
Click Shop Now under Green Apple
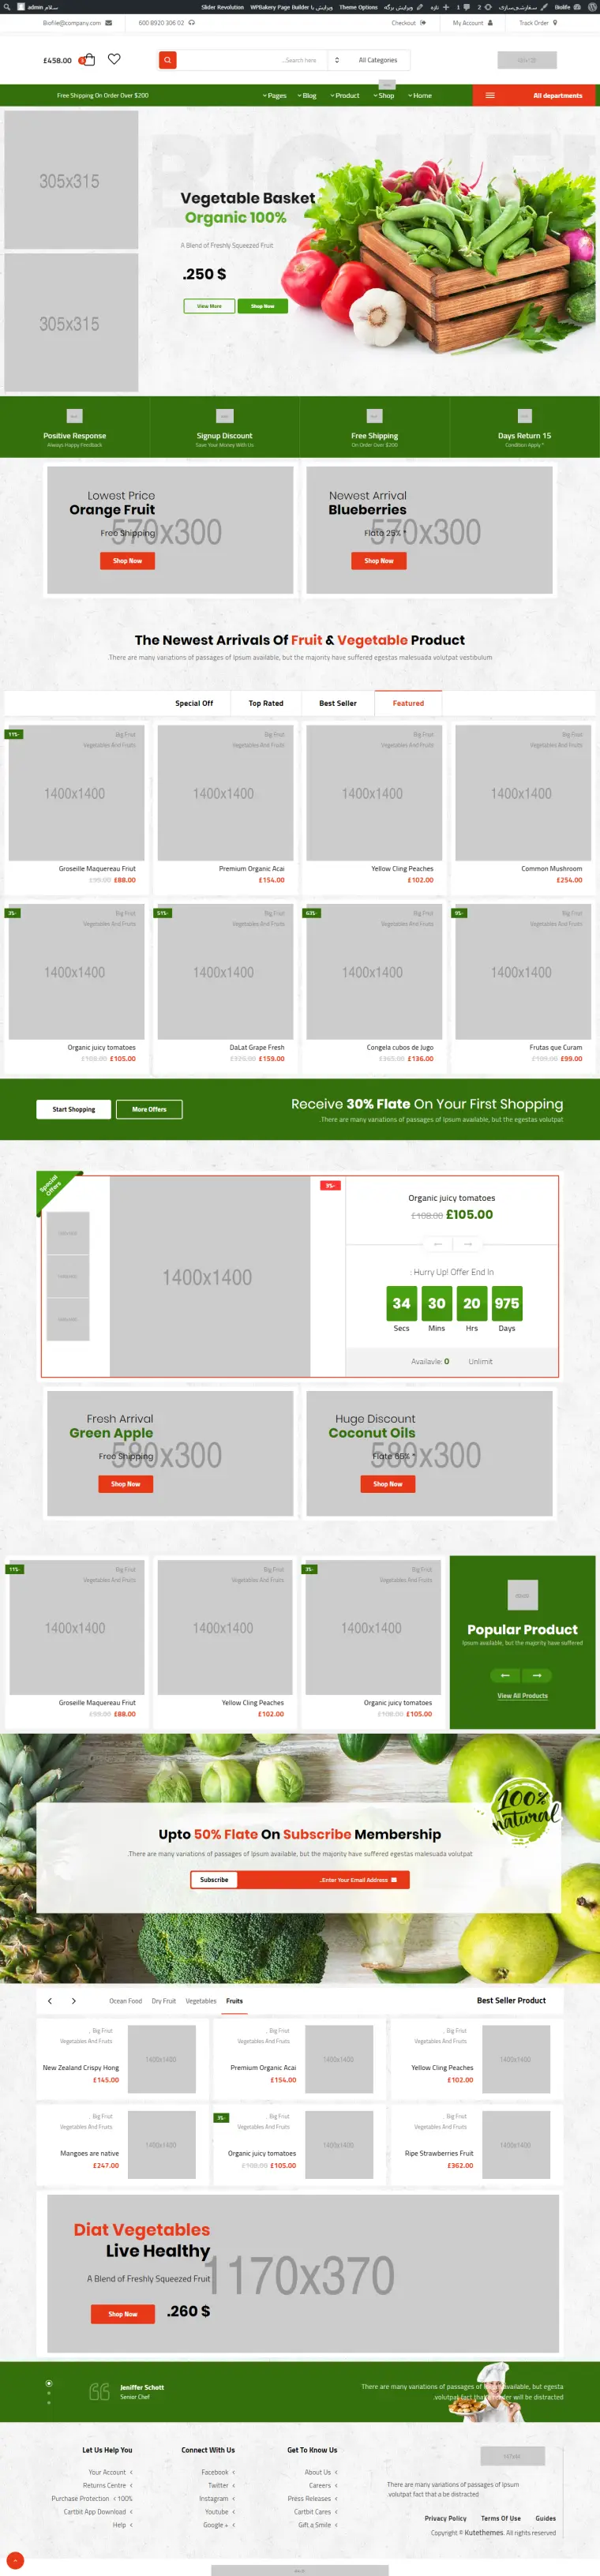click(126, 1484)
